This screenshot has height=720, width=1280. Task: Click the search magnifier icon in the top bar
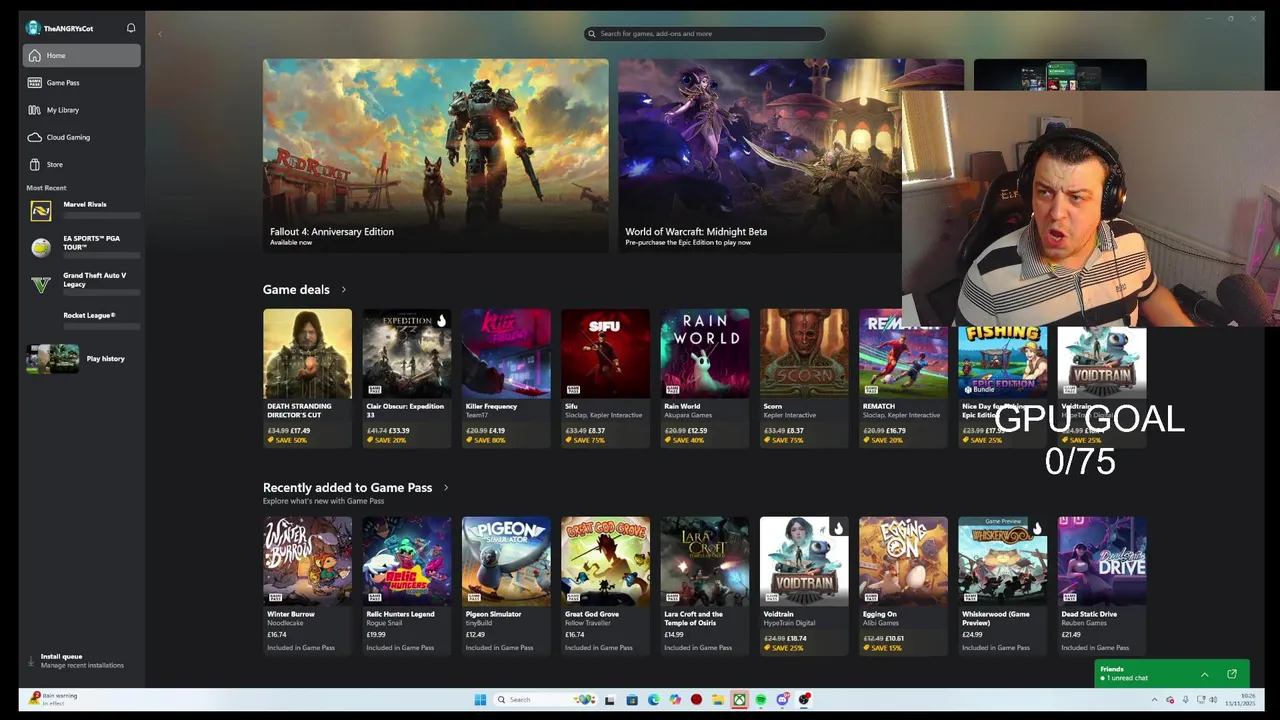coord(592,34)
